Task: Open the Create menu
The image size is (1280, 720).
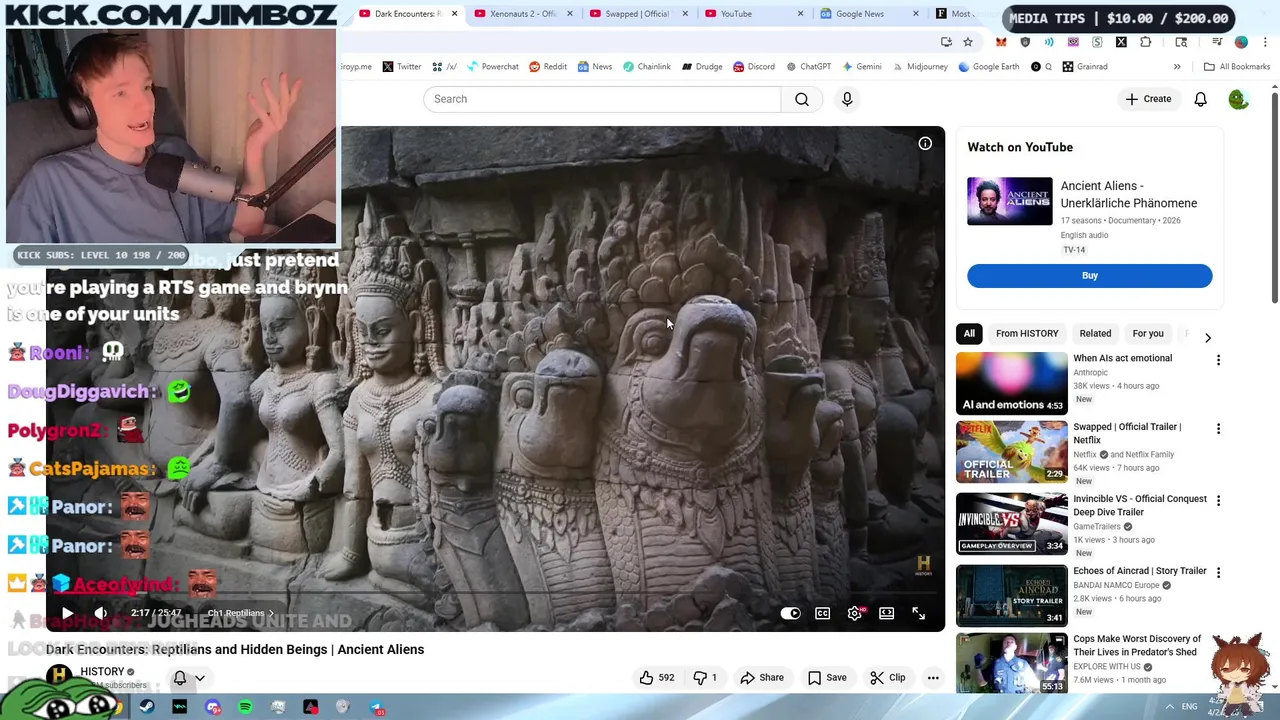Action: pyautogui.click(x=1148, y=99)
